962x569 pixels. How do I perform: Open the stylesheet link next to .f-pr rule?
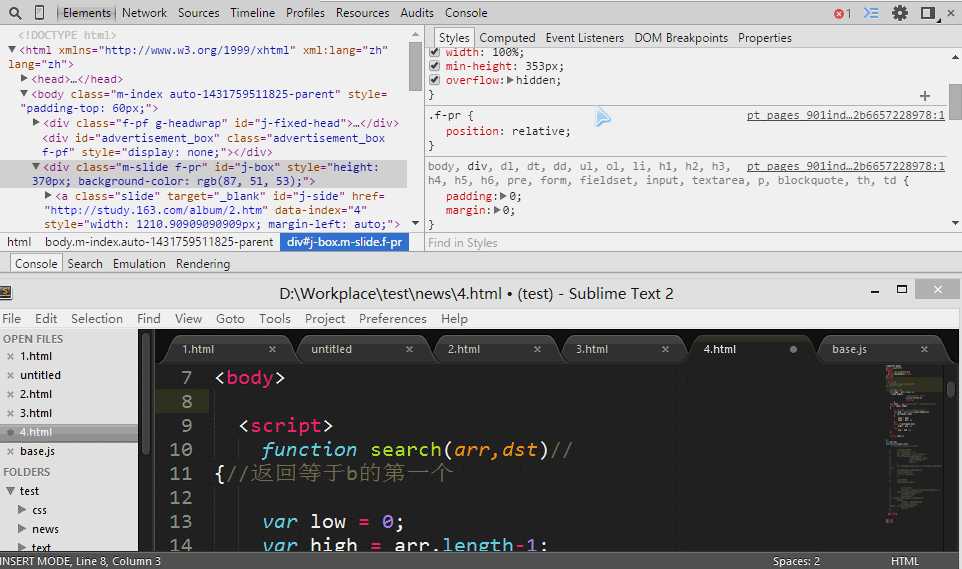[x=845, y=115]
